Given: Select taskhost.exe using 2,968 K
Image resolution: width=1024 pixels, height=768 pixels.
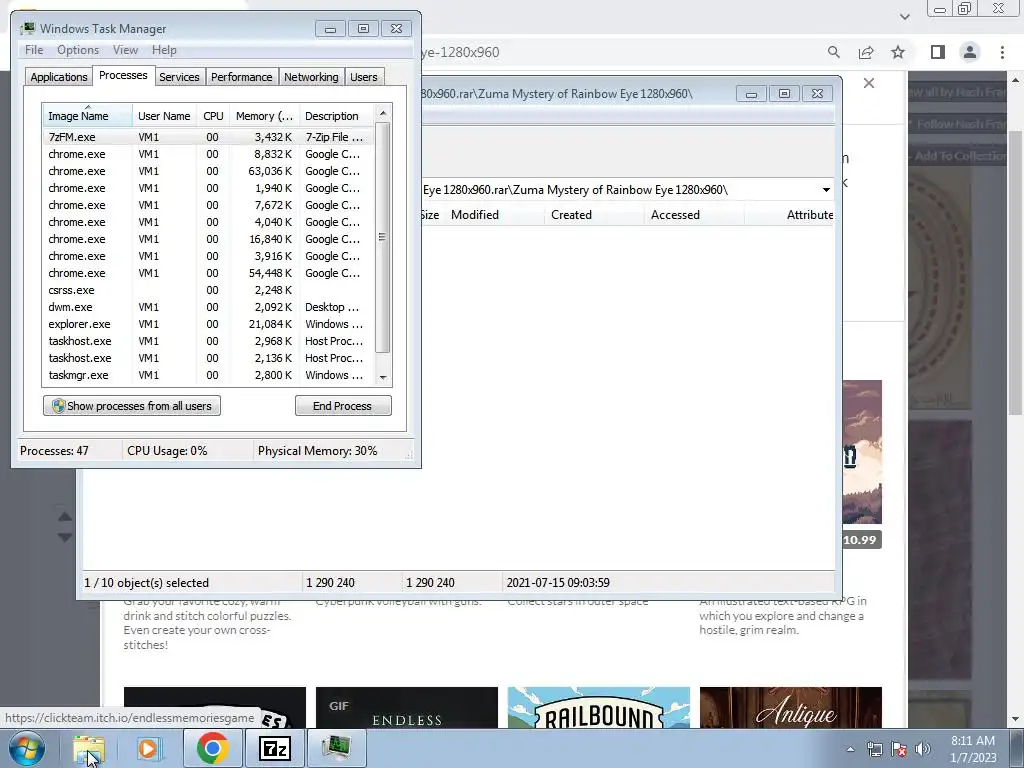Looking at the screenshot, I should click(208, 341).
